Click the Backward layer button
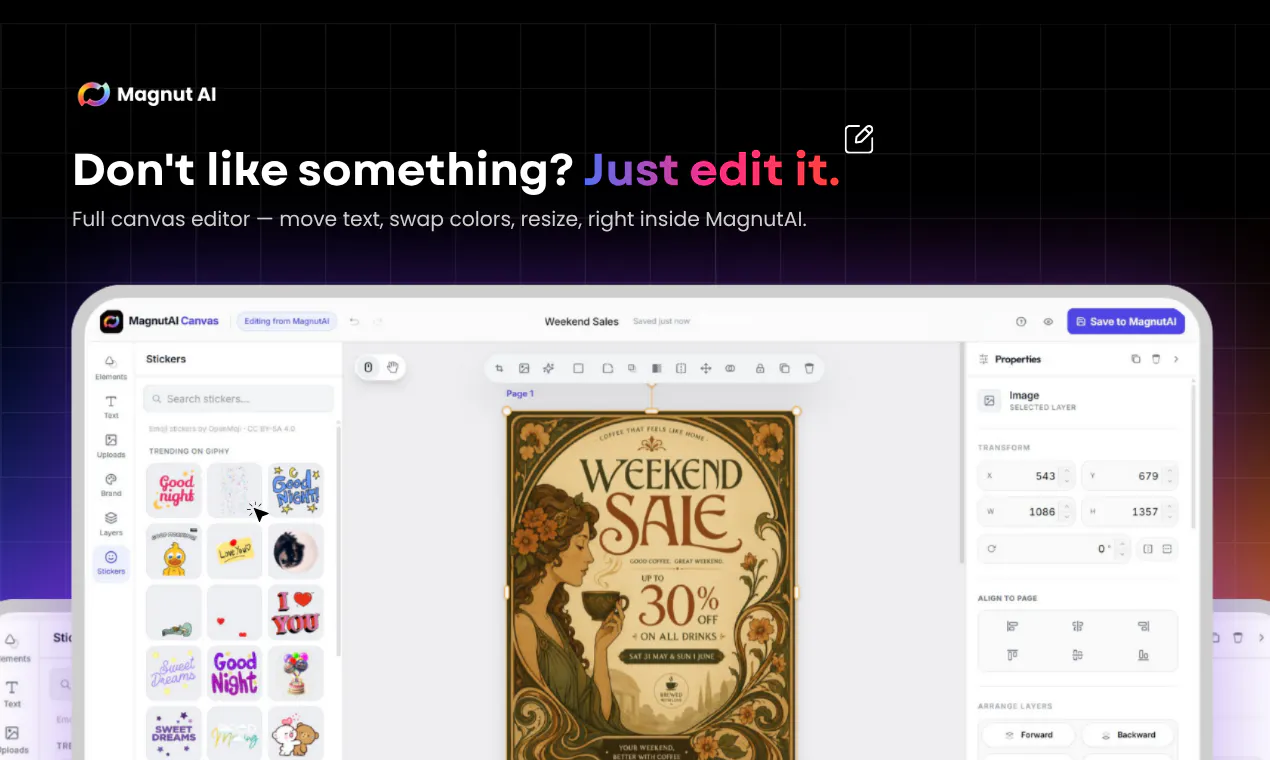This screenshot has width=1270, height=760. pos(1128,735)
